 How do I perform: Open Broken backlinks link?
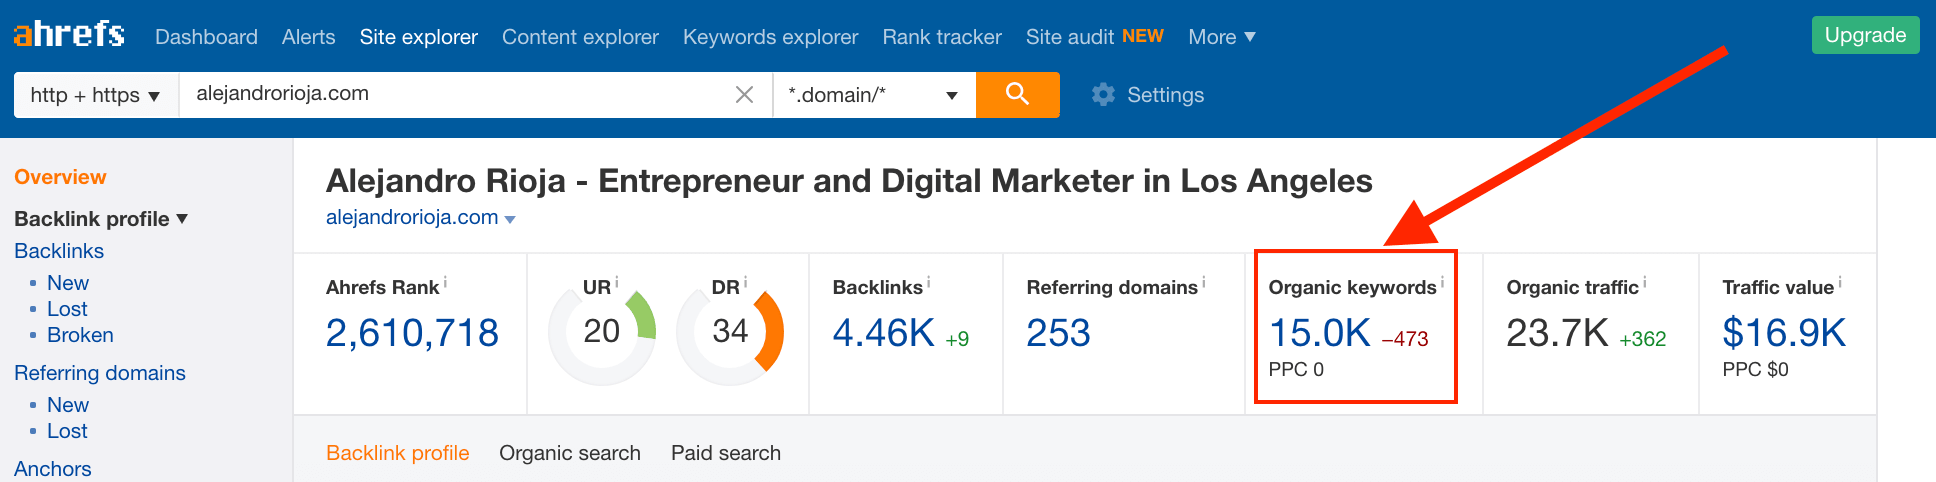coord(80,335)
